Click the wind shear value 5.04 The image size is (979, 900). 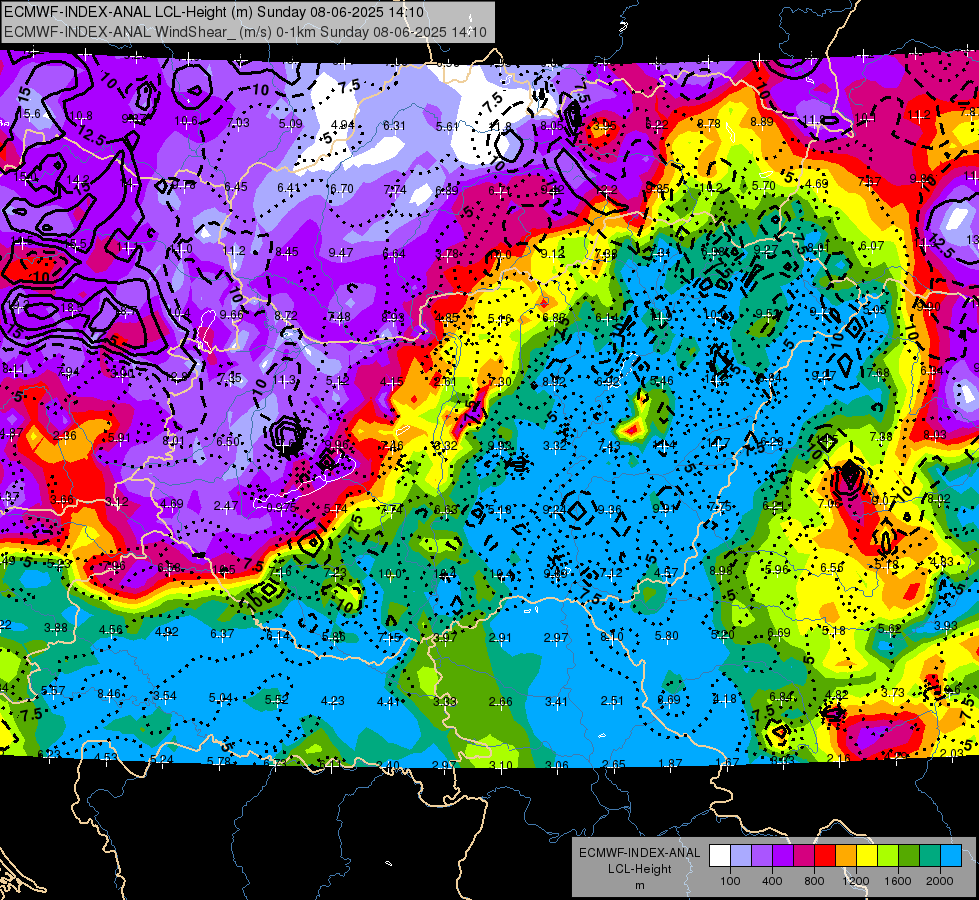point(220,698)
